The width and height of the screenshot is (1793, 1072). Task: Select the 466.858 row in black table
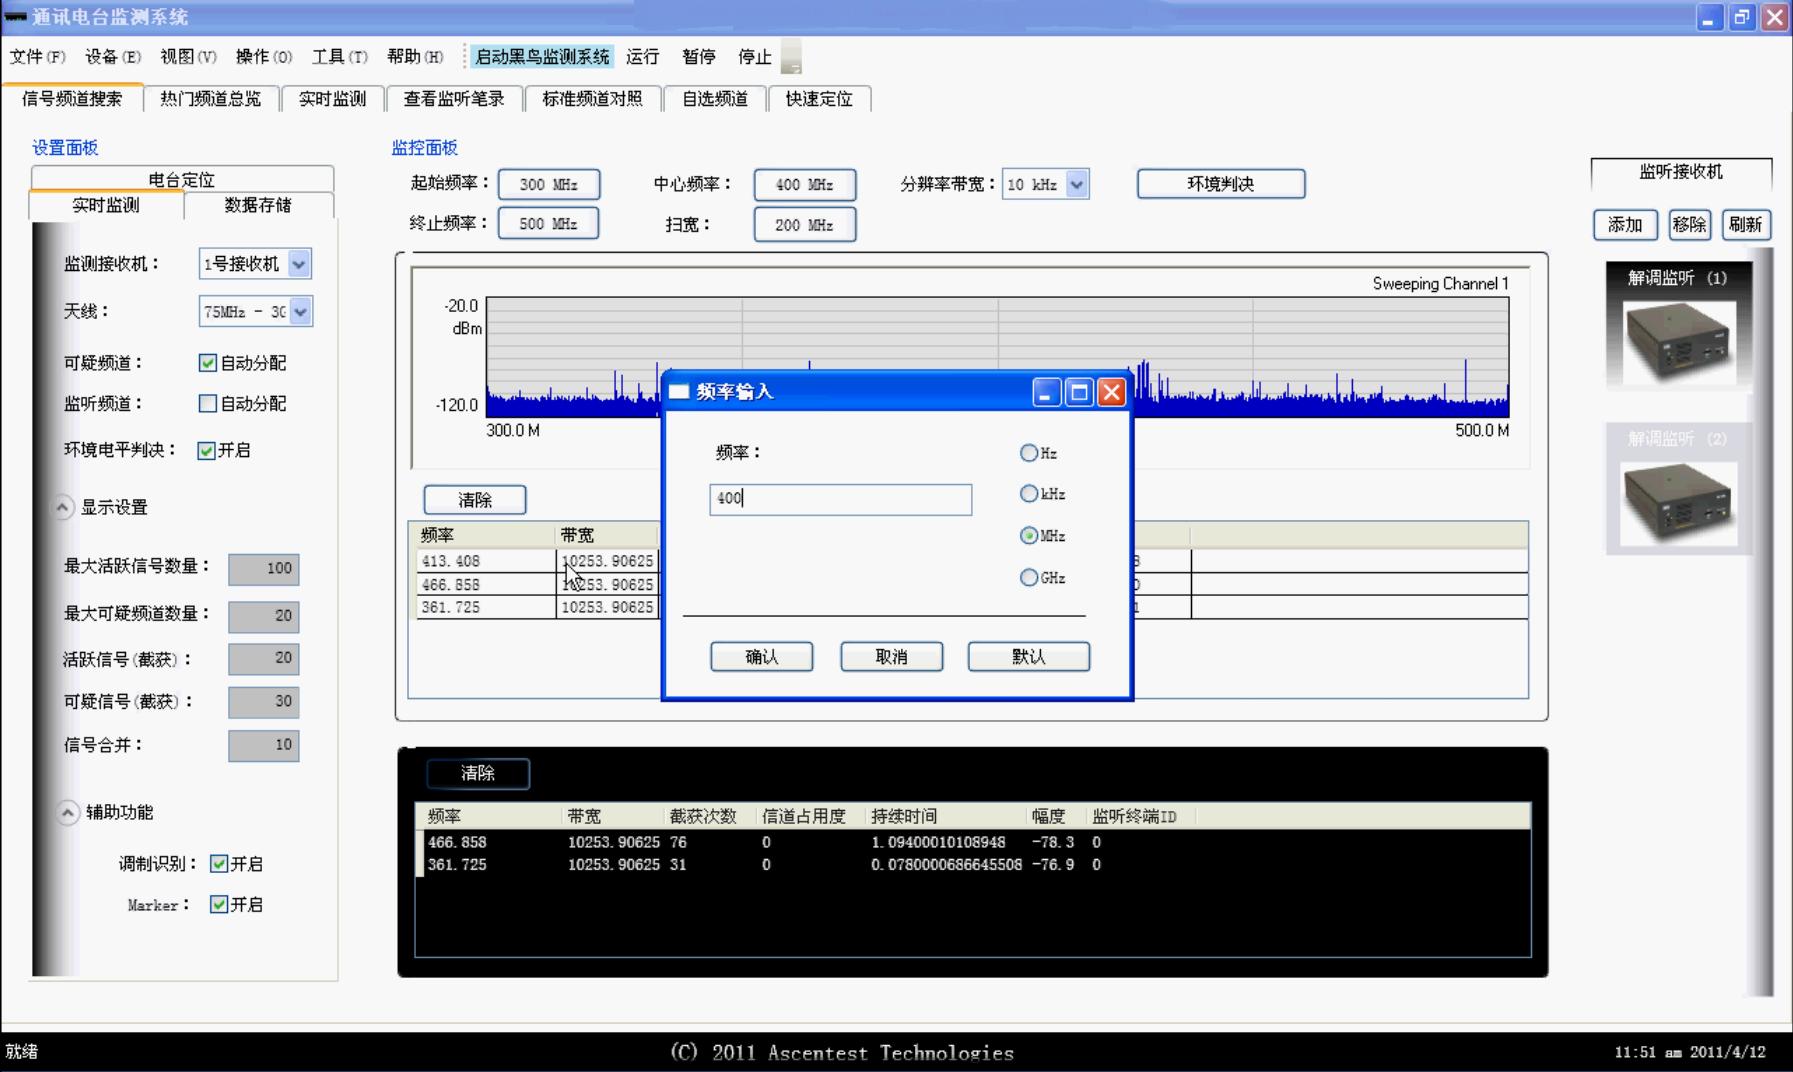pos(972,843)
